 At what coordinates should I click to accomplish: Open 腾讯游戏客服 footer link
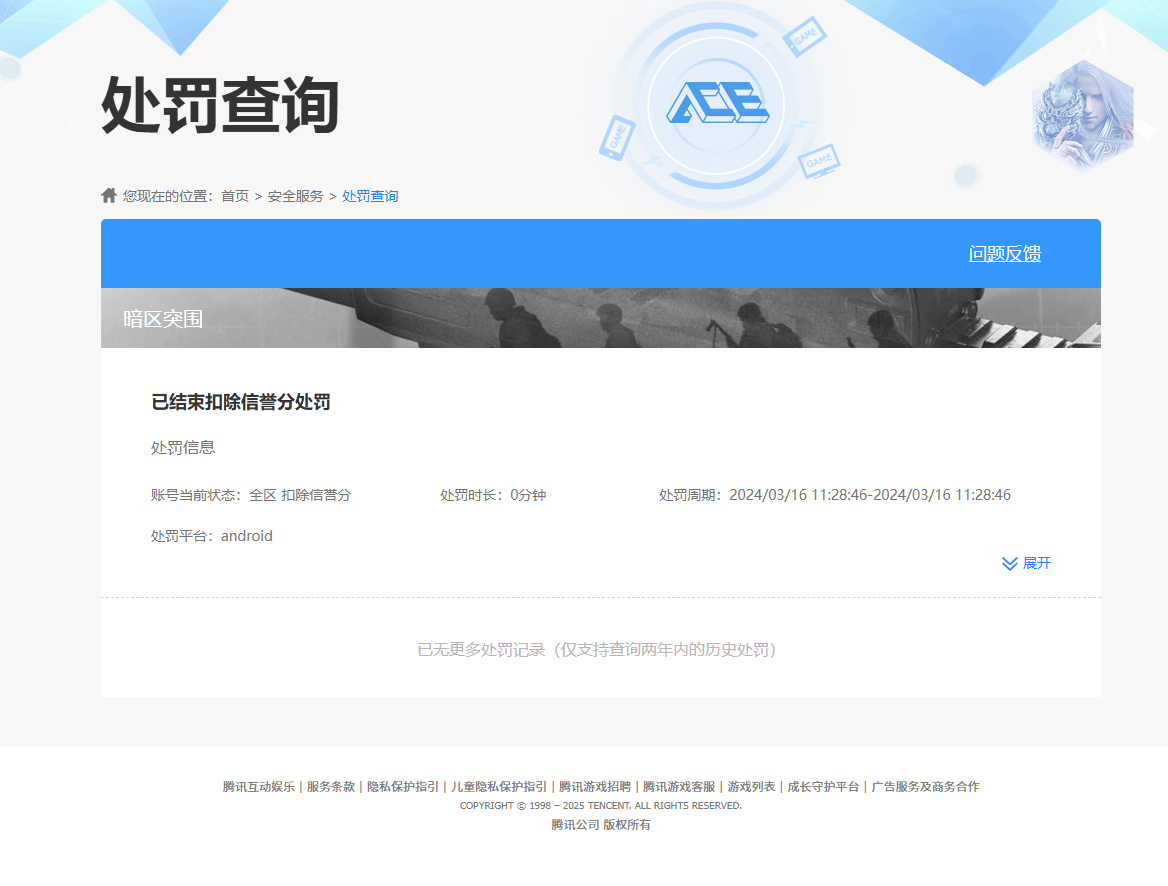(679, 787)
